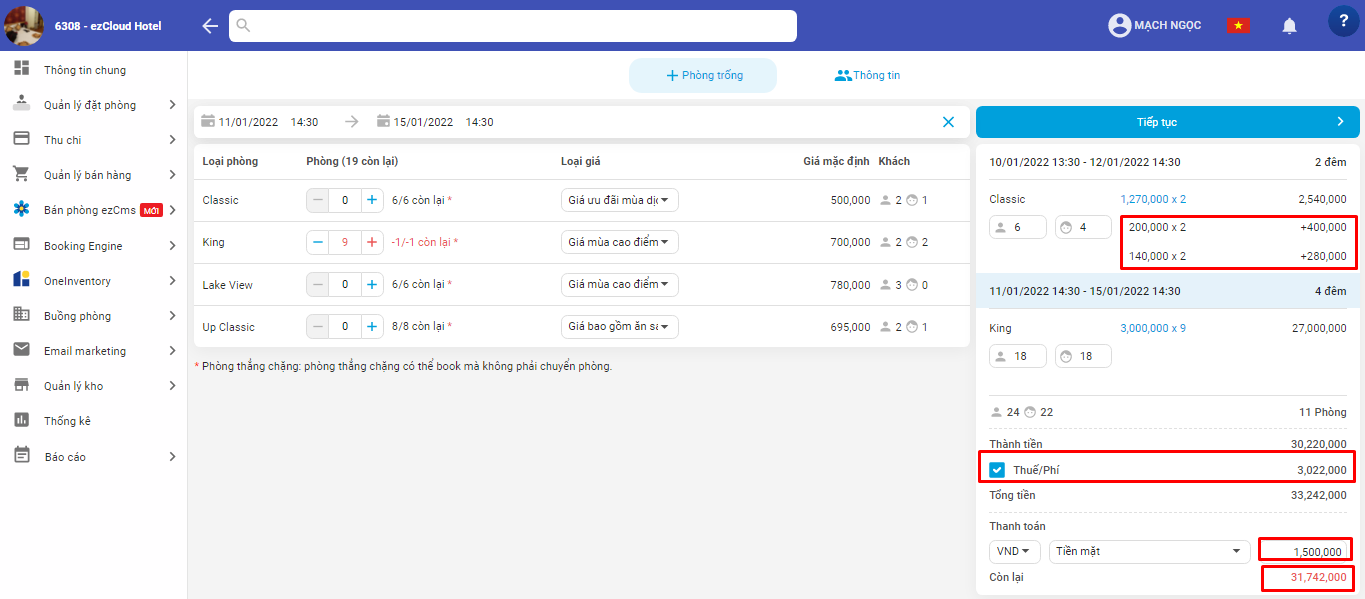The image size is (1365, 599).
Task: Toggle the Thuế/Phí checkbox
Action: click(x=997, y=470)
